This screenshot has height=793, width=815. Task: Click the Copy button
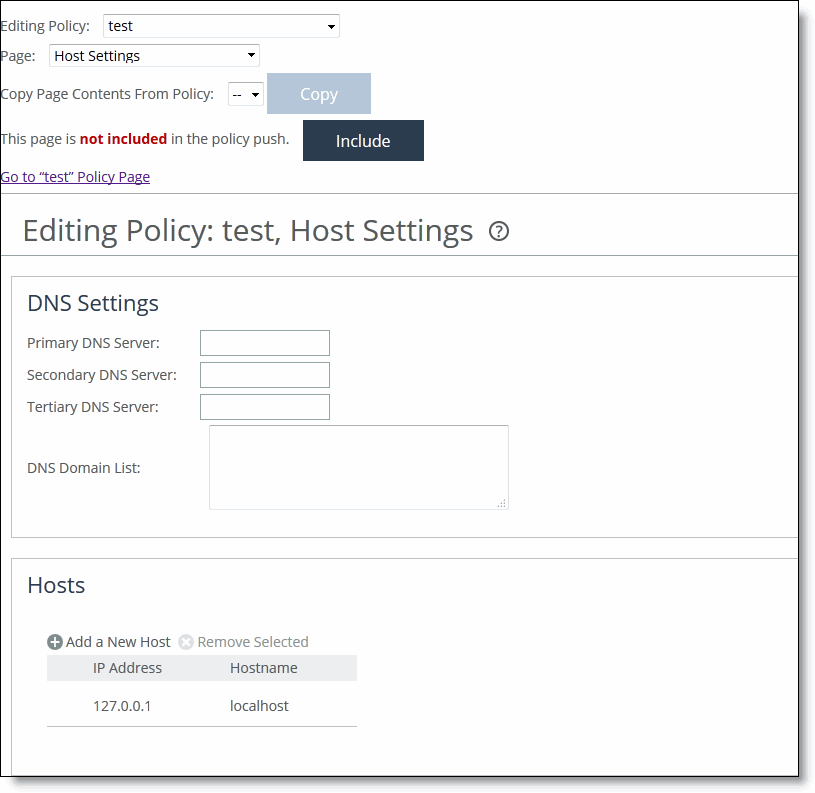319,94
